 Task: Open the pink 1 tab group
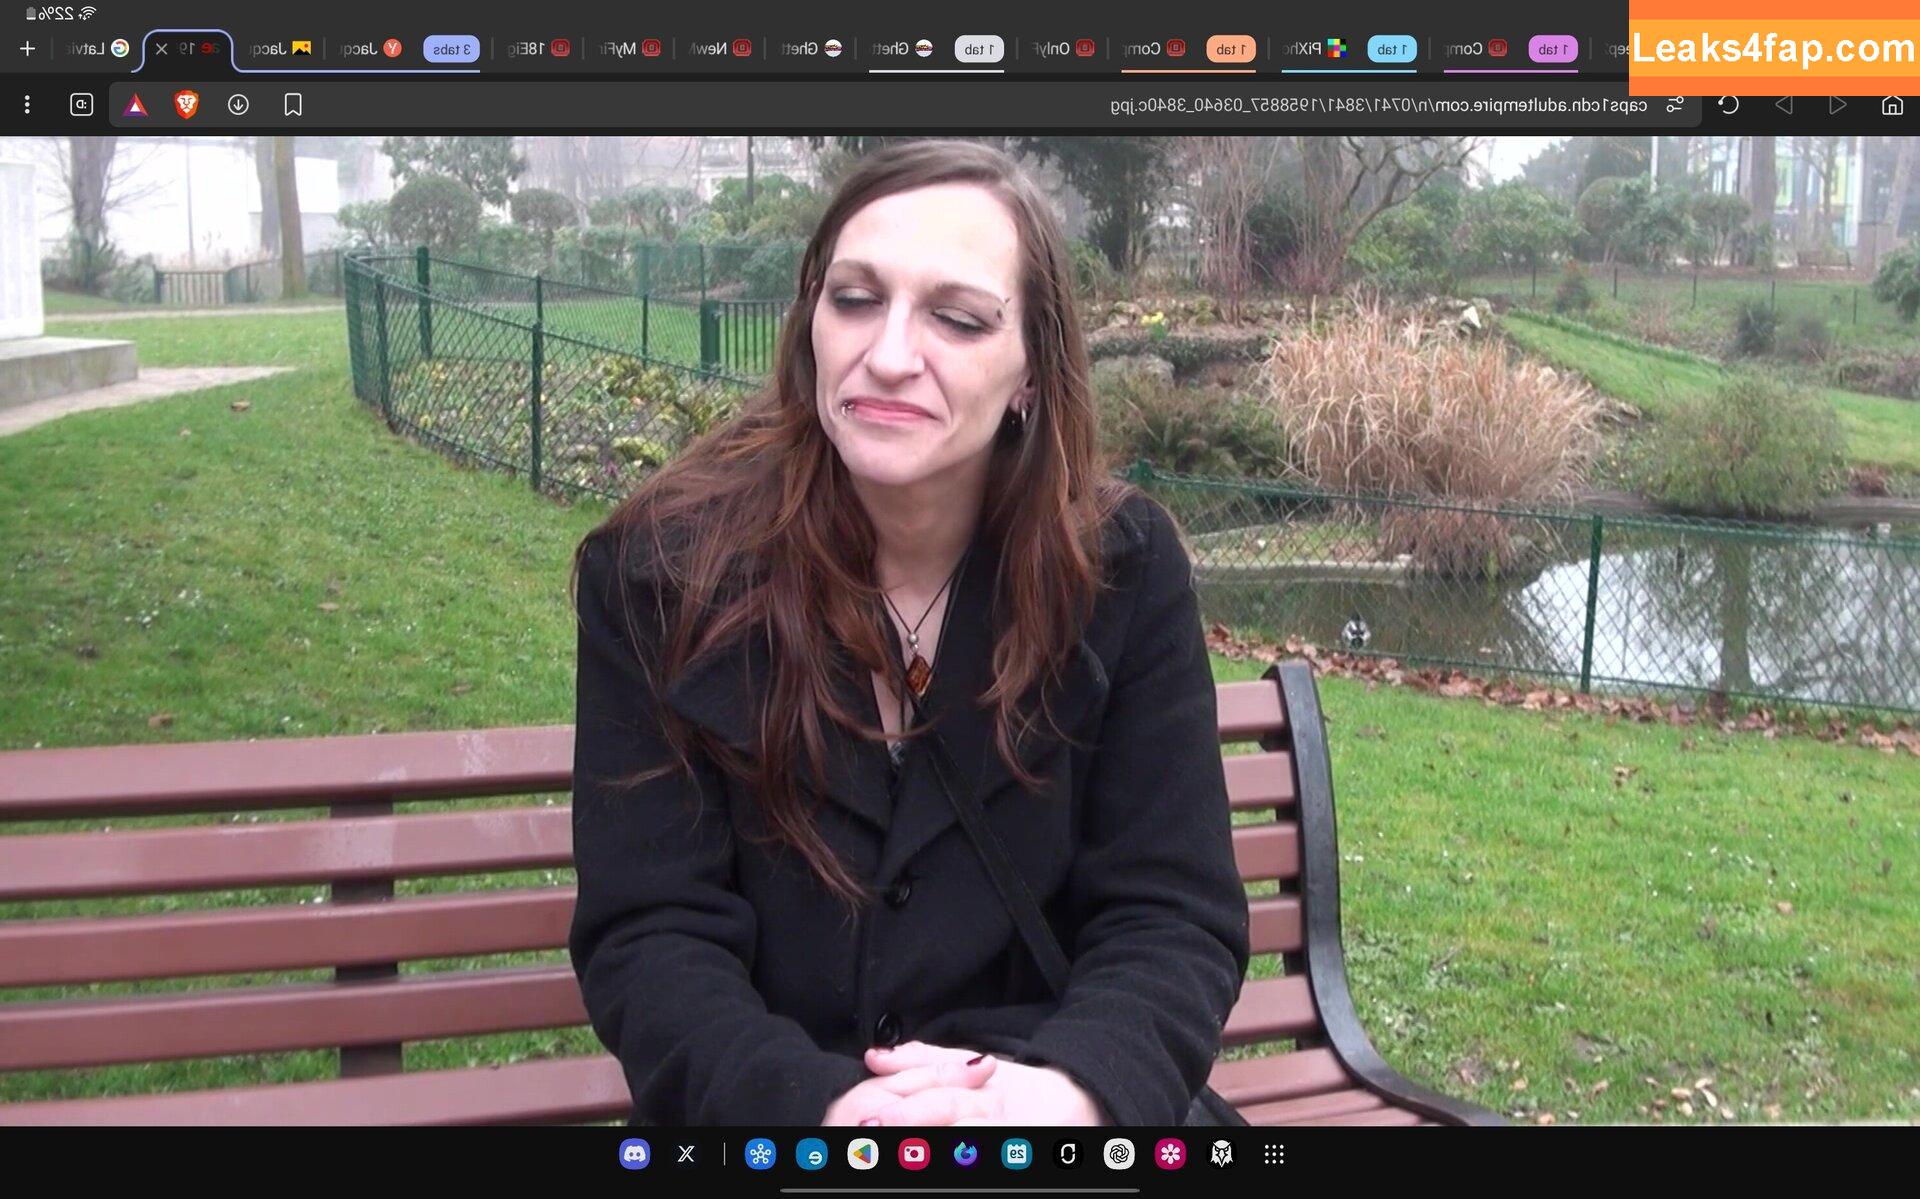point(1553,49)
